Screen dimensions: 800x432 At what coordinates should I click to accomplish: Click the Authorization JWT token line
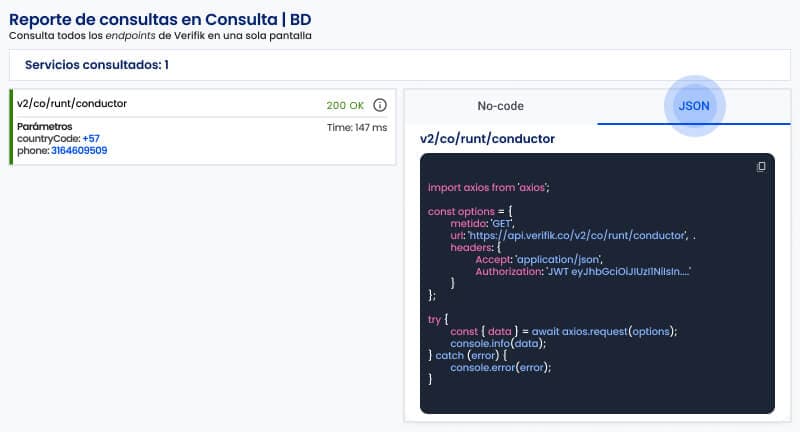[x=583, y=271]
